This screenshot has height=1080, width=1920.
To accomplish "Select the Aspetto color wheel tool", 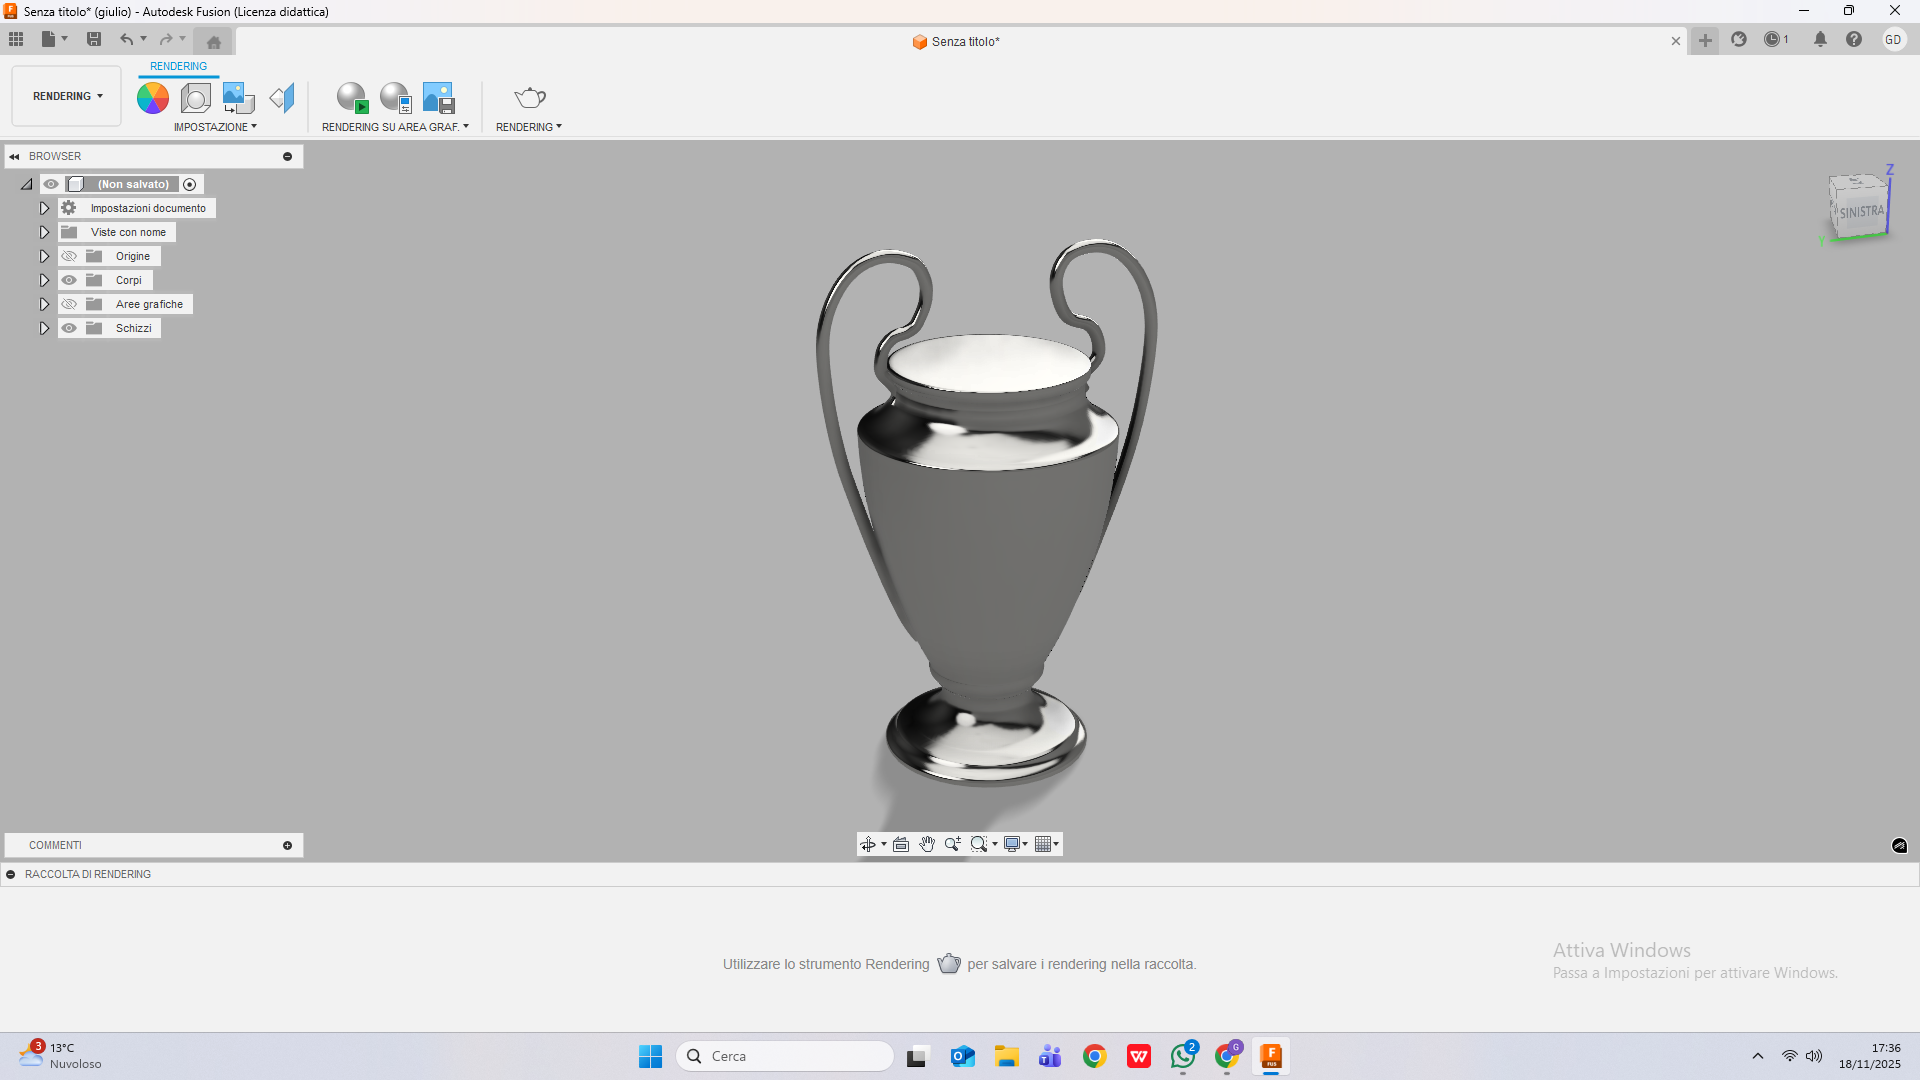I will click(x=152, y=97).
